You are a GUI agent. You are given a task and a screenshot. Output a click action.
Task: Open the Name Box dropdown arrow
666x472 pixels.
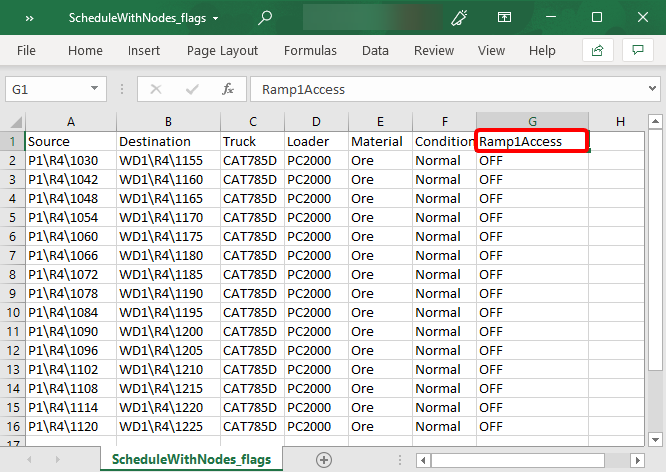click(96, 89)
